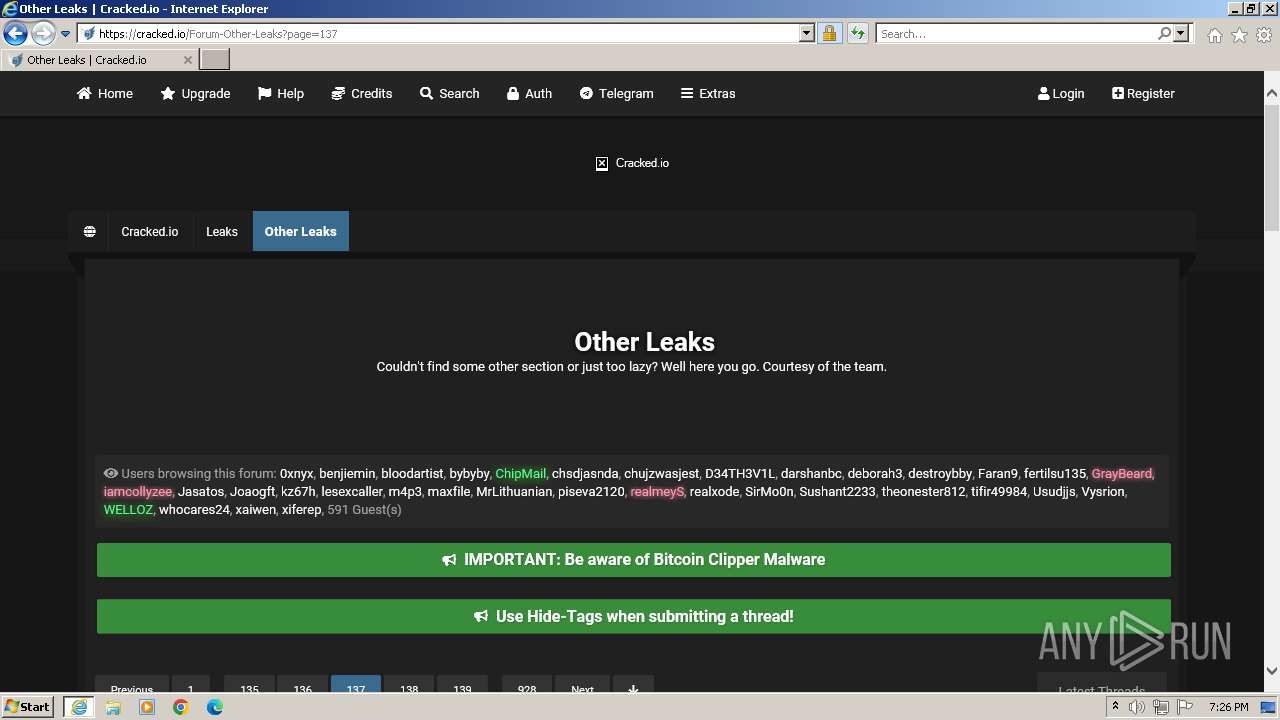This screenshot has width=1280, height=720.
Task: Open the volume speaker tray icon
Action: coord(1137,707)
